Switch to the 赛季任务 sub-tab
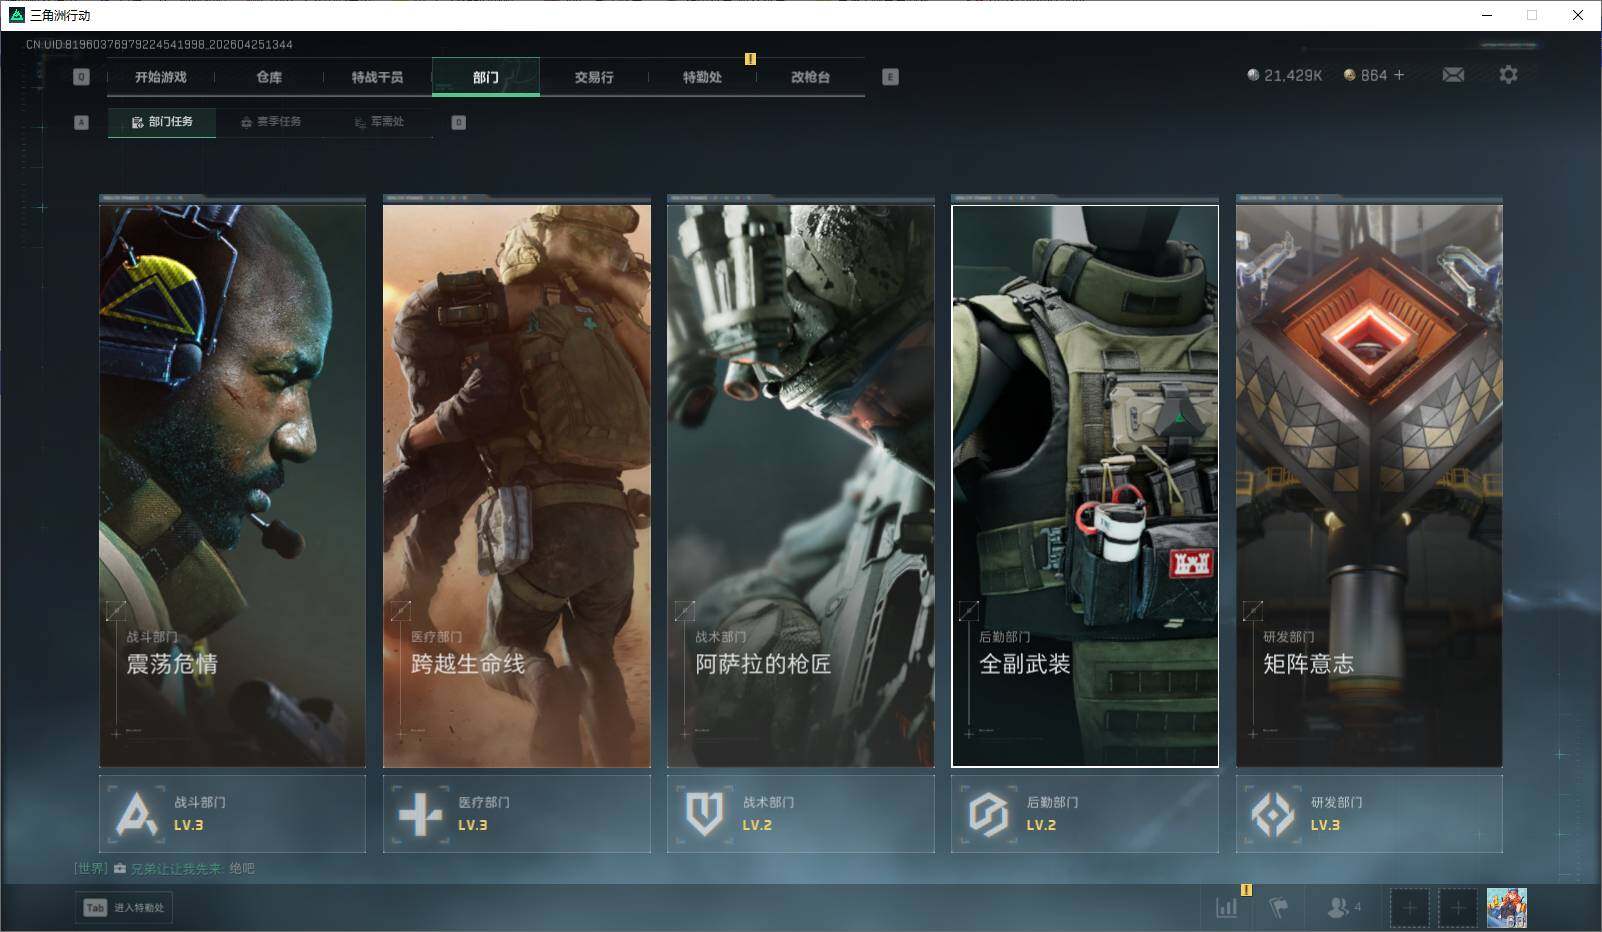 271,122
